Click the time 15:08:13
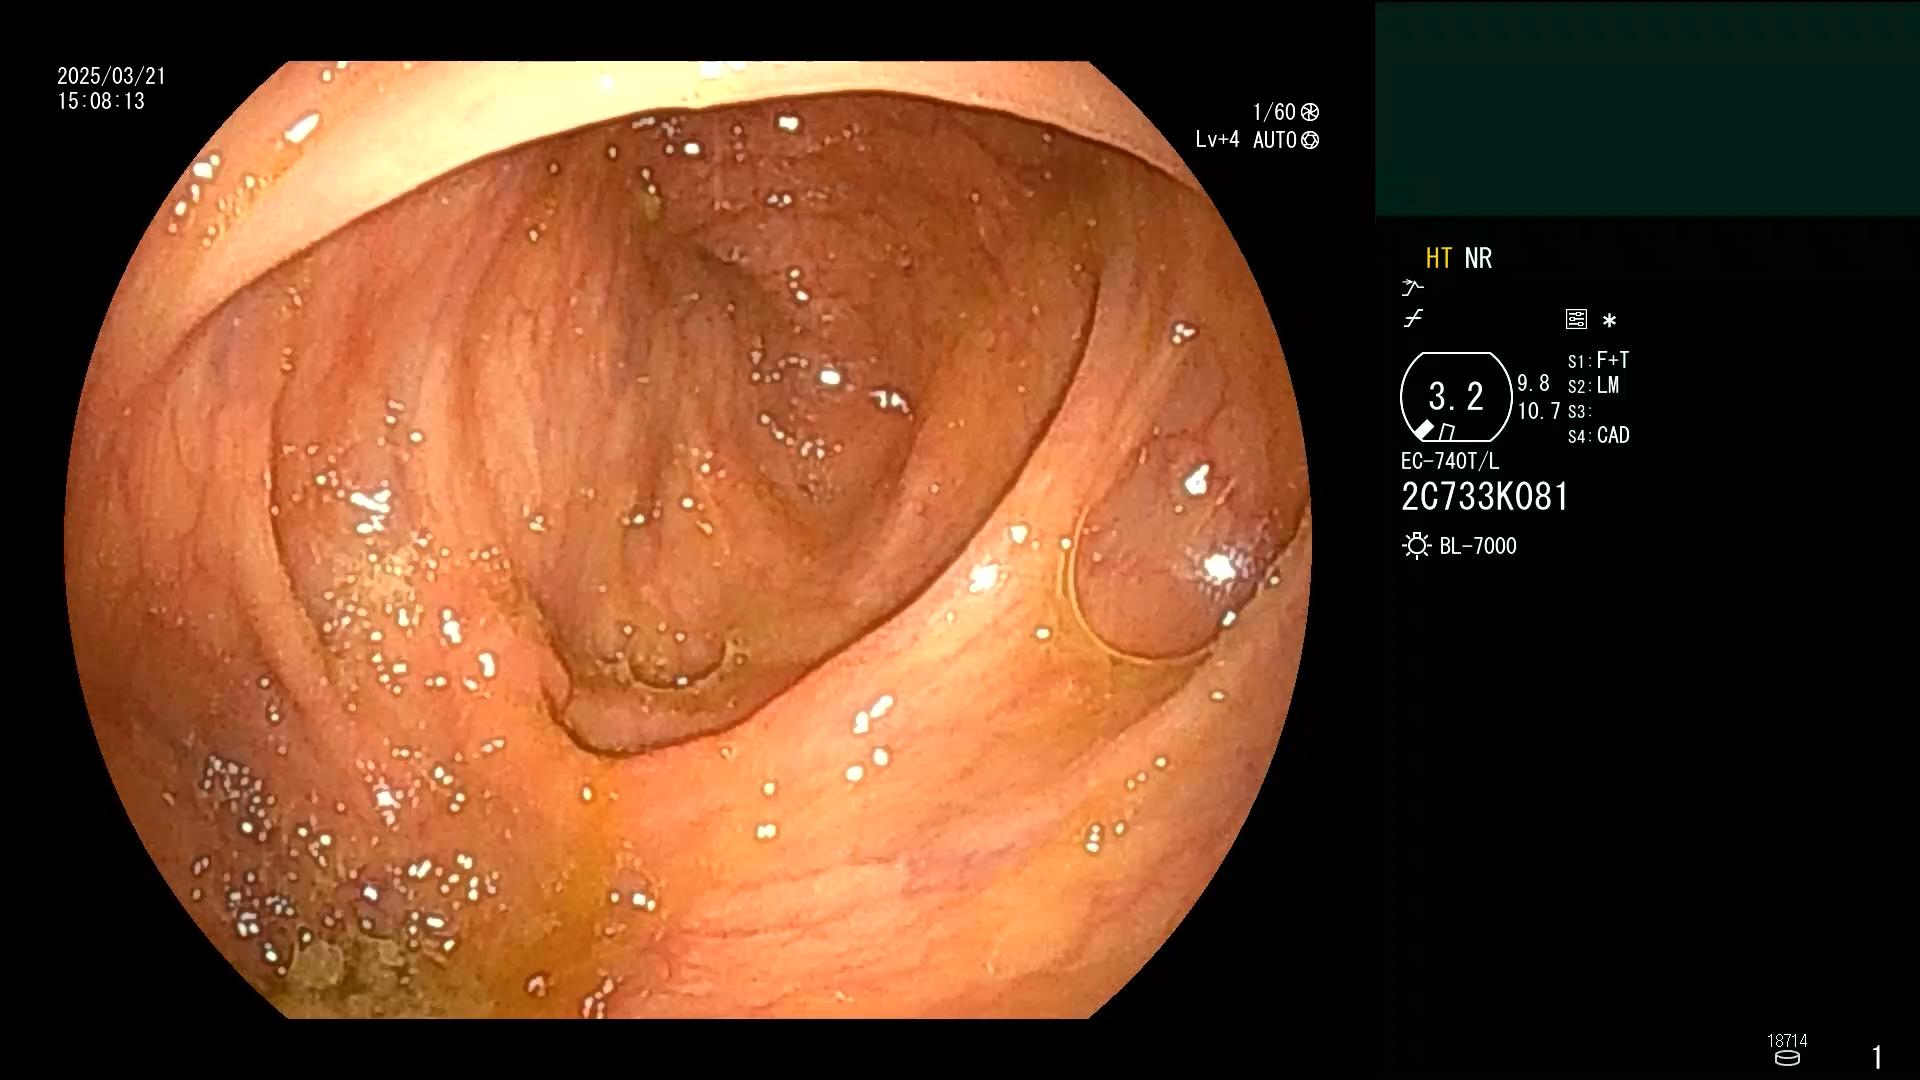The height and width of the screenshot is (1080, 1920). coord(101,101)
